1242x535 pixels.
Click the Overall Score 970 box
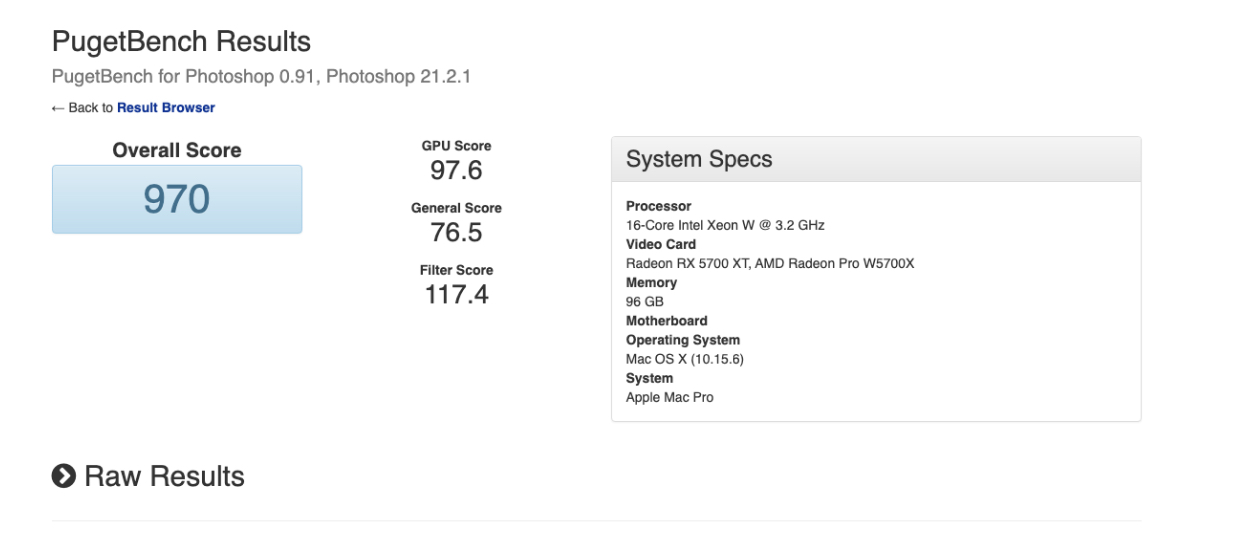point(177,200)
